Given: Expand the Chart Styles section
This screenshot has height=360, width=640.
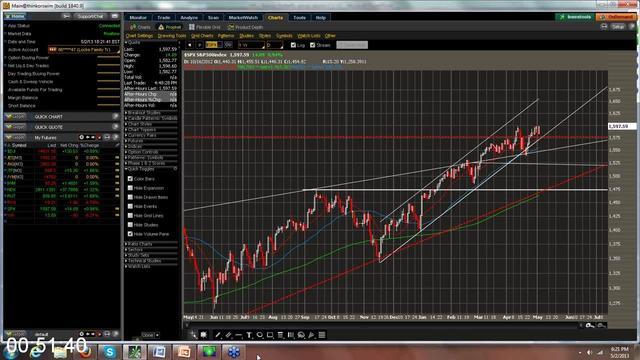Looking at the screenshot, I should [x=151, y=124].
